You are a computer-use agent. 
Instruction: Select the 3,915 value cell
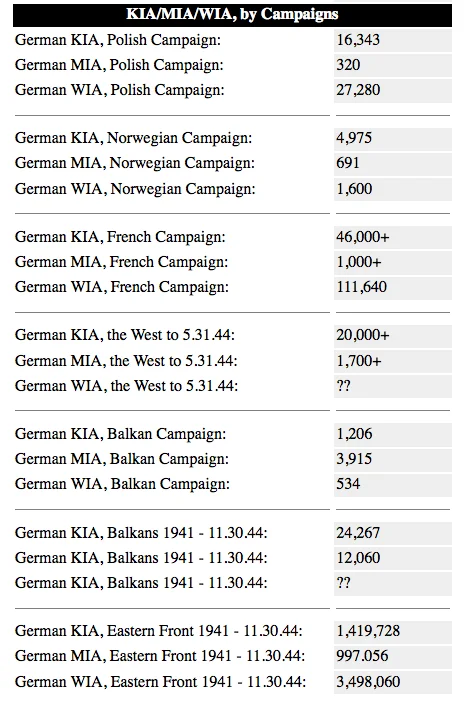tap(393, 459)
